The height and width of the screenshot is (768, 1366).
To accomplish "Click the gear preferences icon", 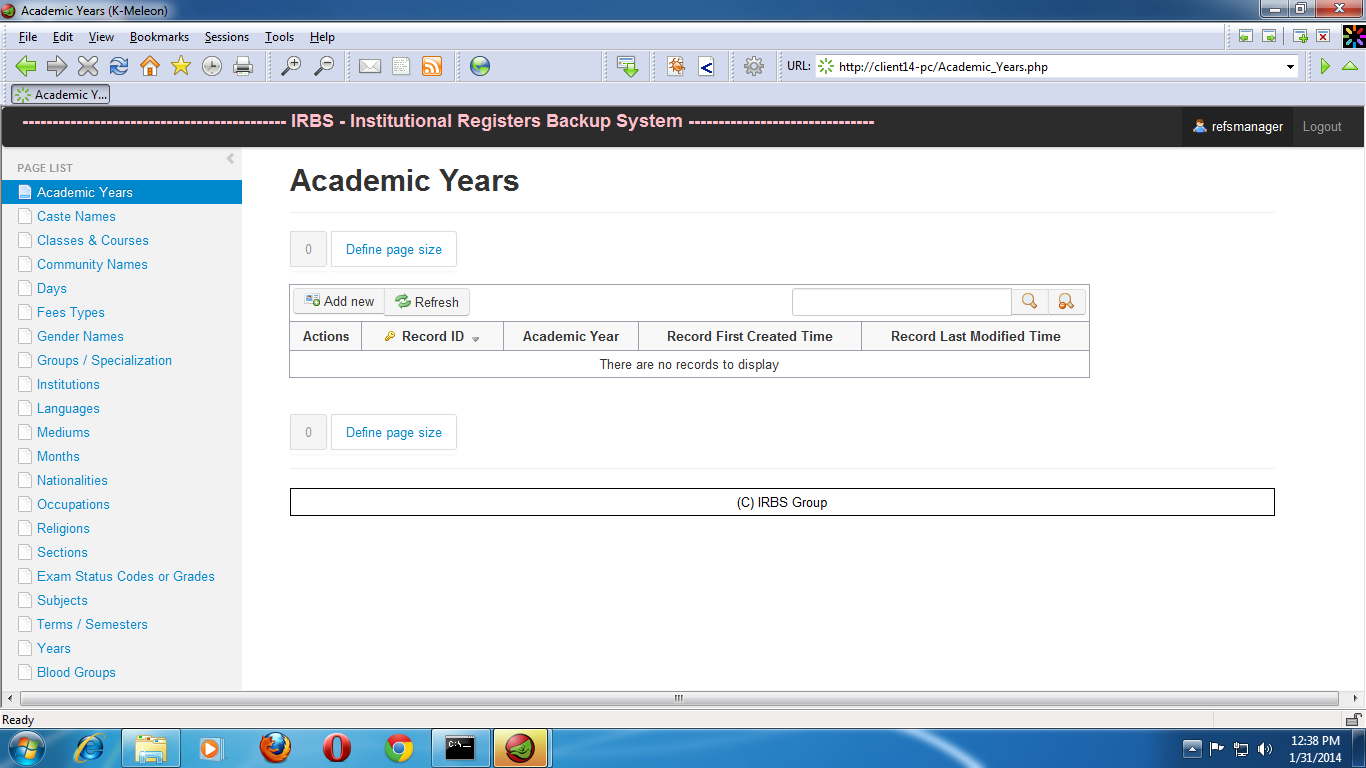I will 754,67.
